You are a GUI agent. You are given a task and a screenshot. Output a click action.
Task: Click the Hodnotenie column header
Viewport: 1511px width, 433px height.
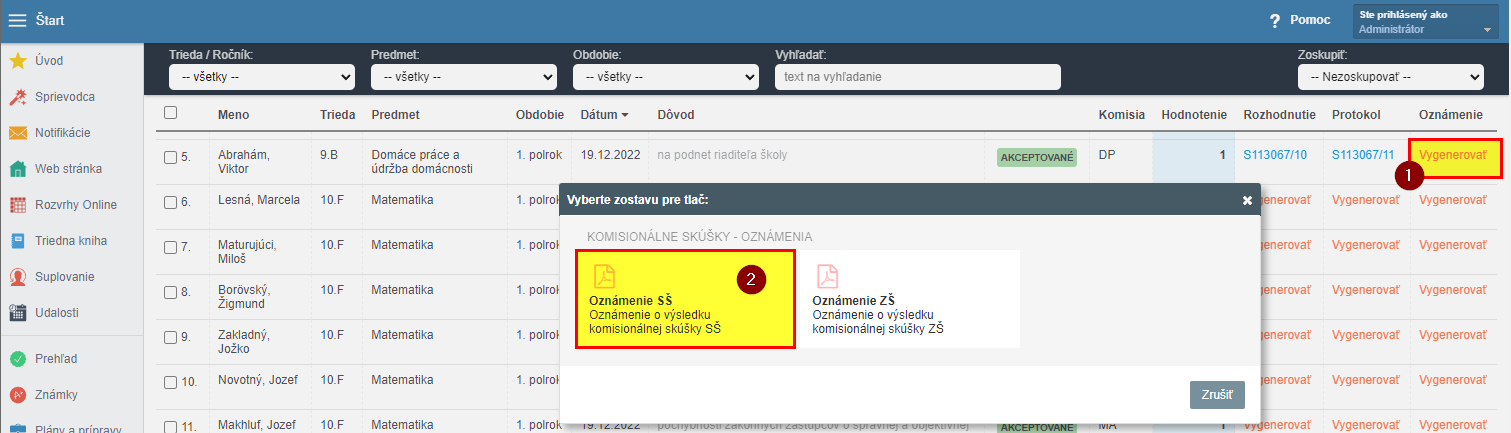1194,115
